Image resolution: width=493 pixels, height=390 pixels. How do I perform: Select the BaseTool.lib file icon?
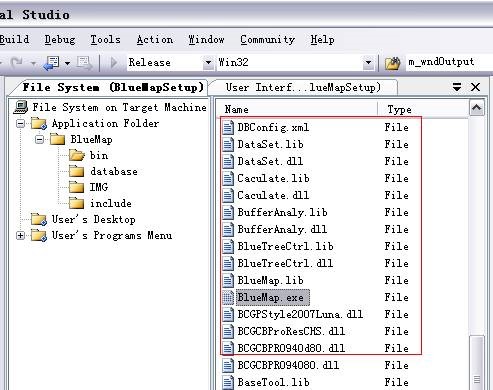tap(228, 383)
